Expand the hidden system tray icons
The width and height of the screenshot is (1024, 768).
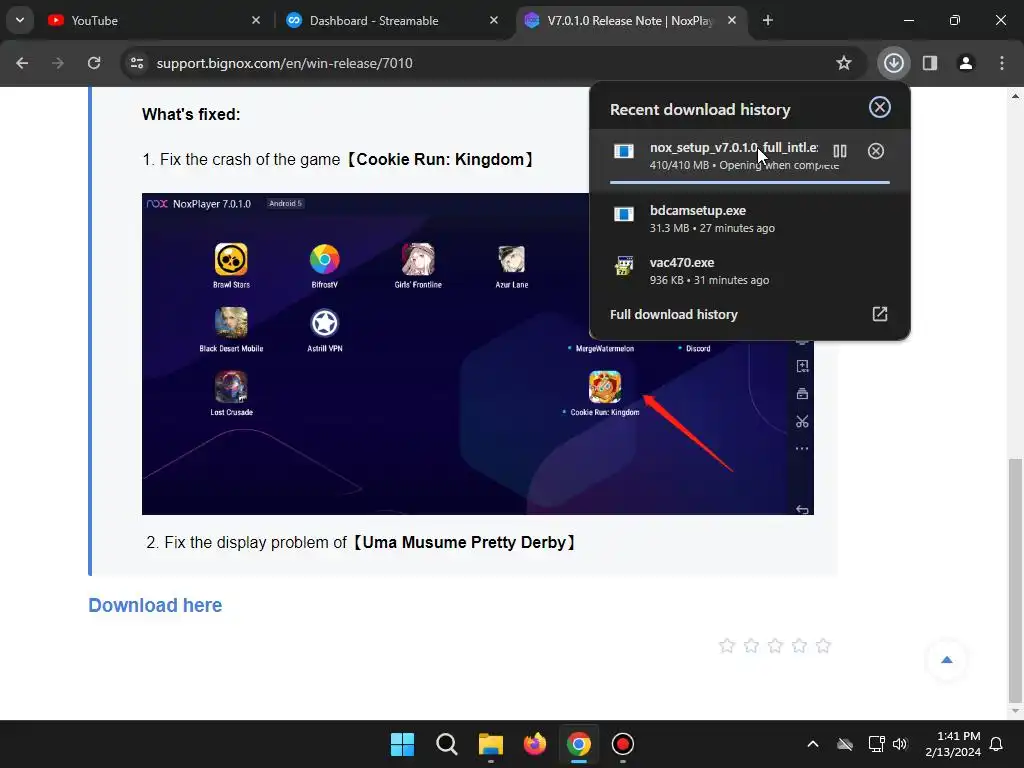813,744
